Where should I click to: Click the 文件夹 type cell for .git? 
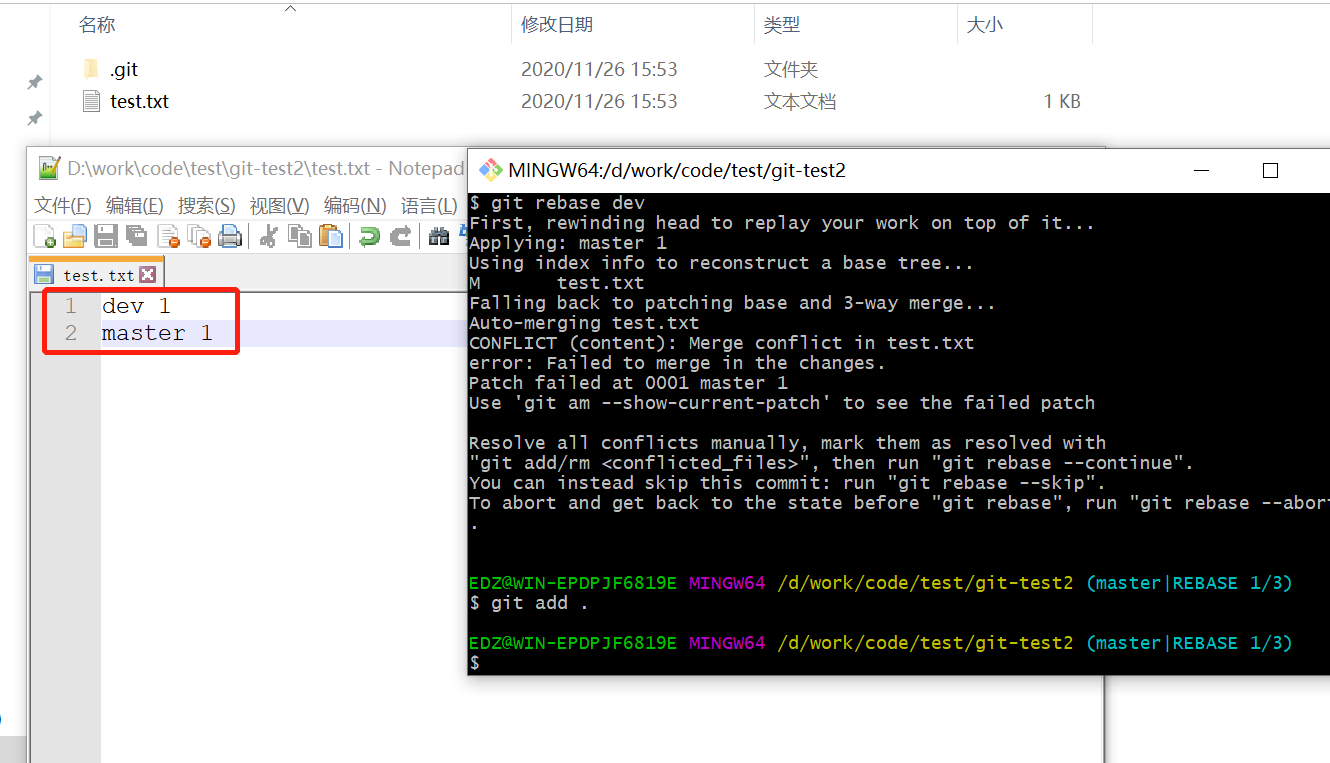791,70
